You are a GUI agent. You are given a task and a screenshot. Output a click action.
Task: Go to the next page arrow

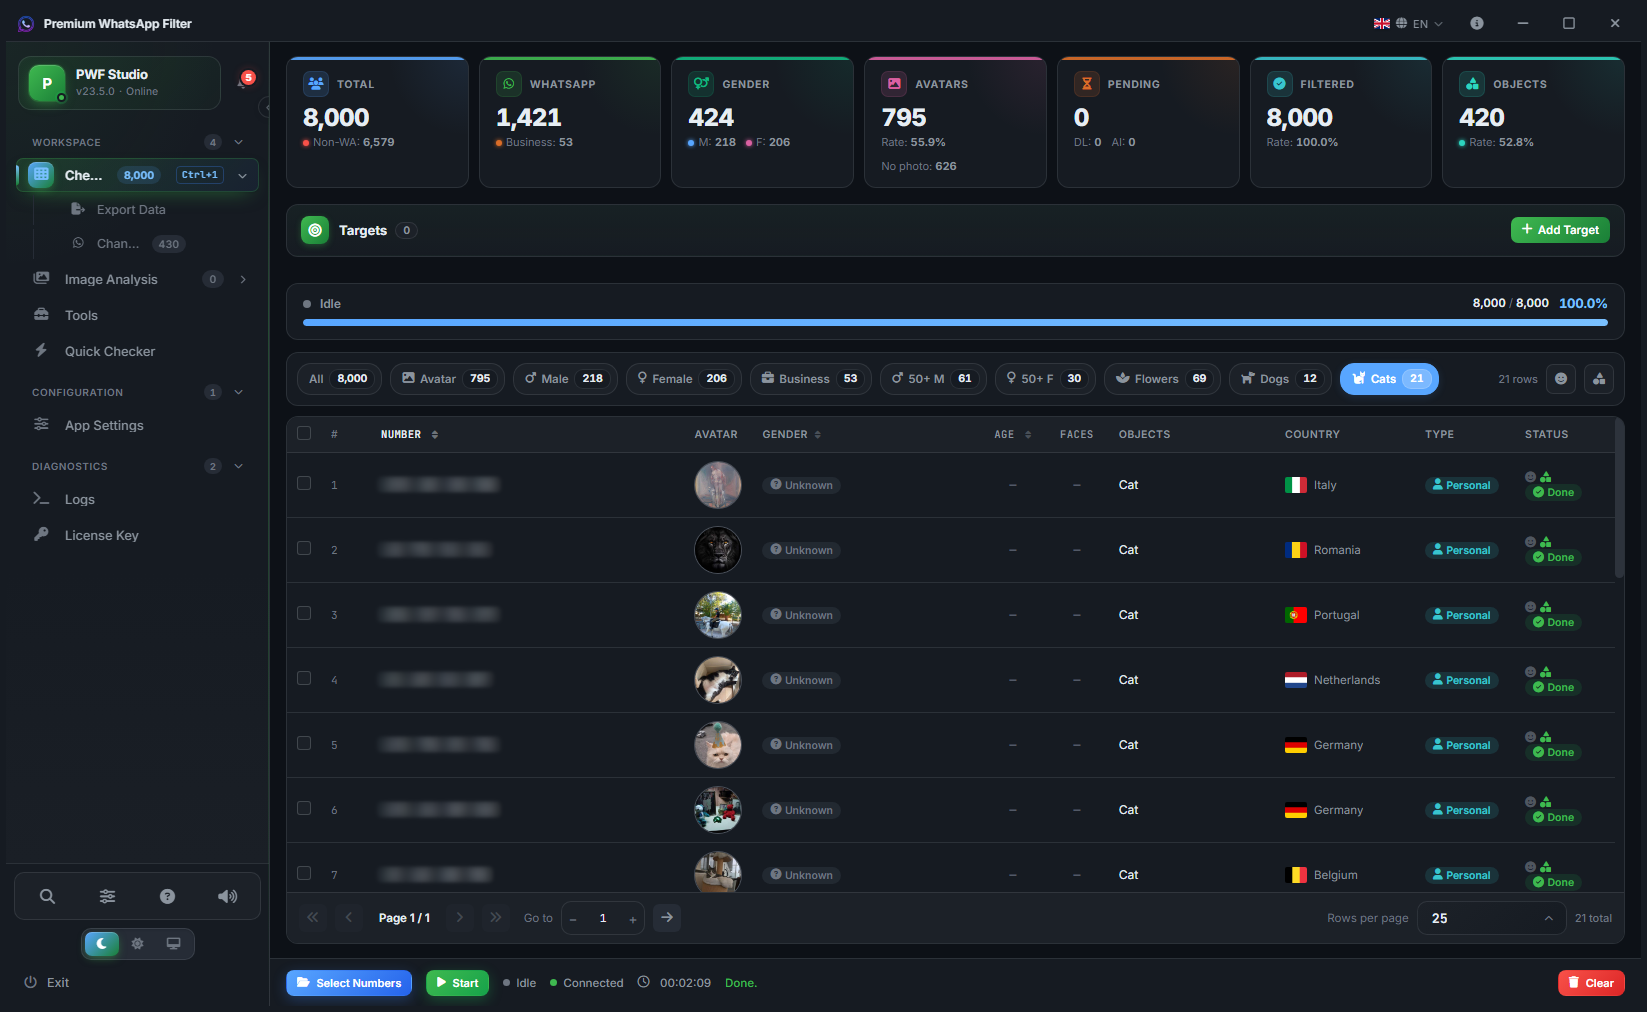(x=460, y=917)
